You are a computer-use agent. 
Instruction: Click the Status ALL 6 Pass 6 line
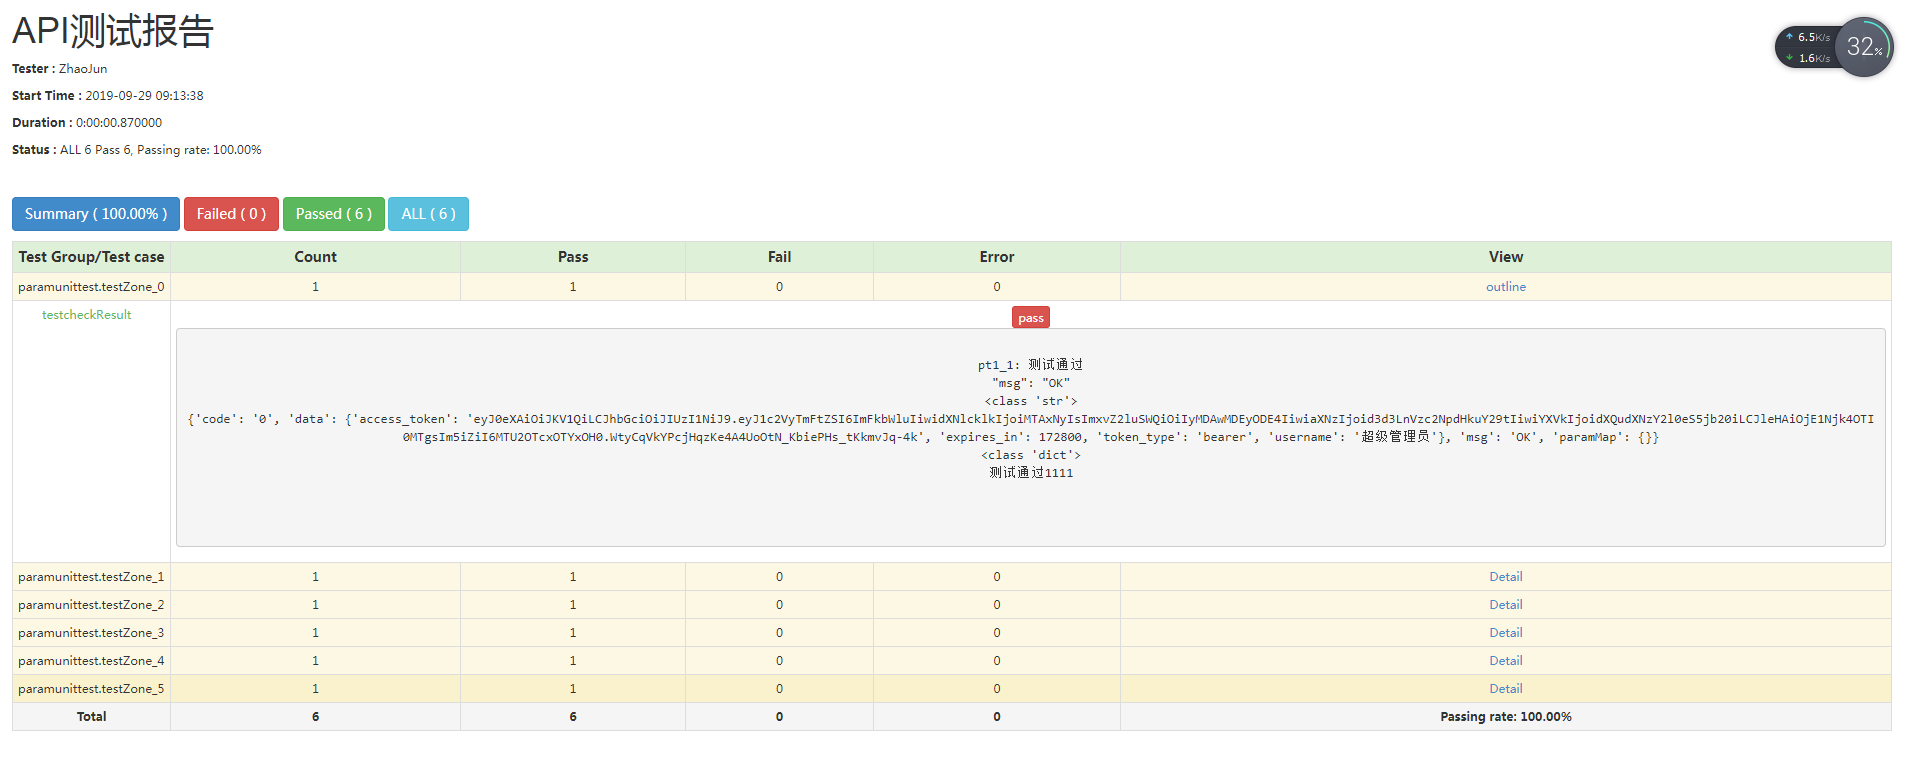(x=137, y=150)
